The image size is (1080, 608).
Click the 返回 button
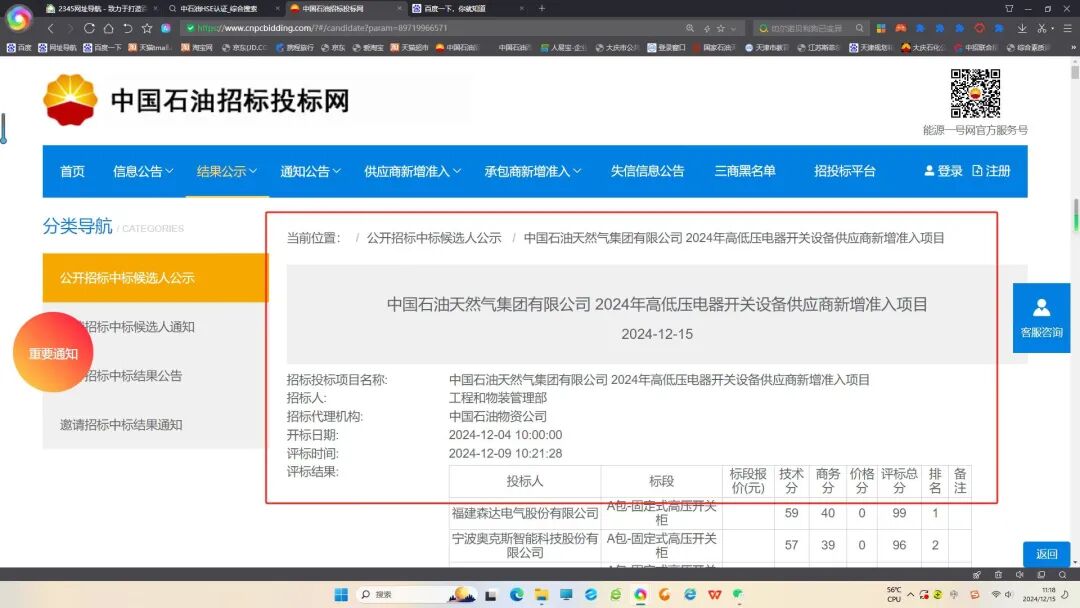1047,553
